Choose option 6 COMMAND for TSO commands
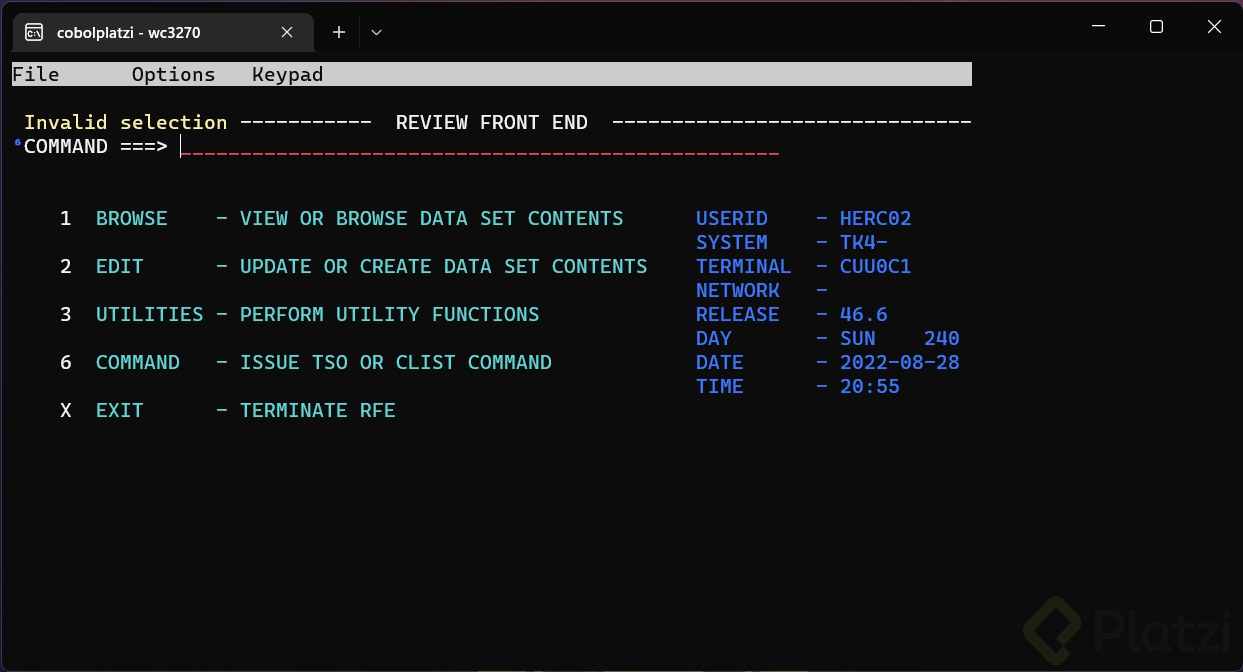Viewport: 1243px width, 672px height. [137, 362]
